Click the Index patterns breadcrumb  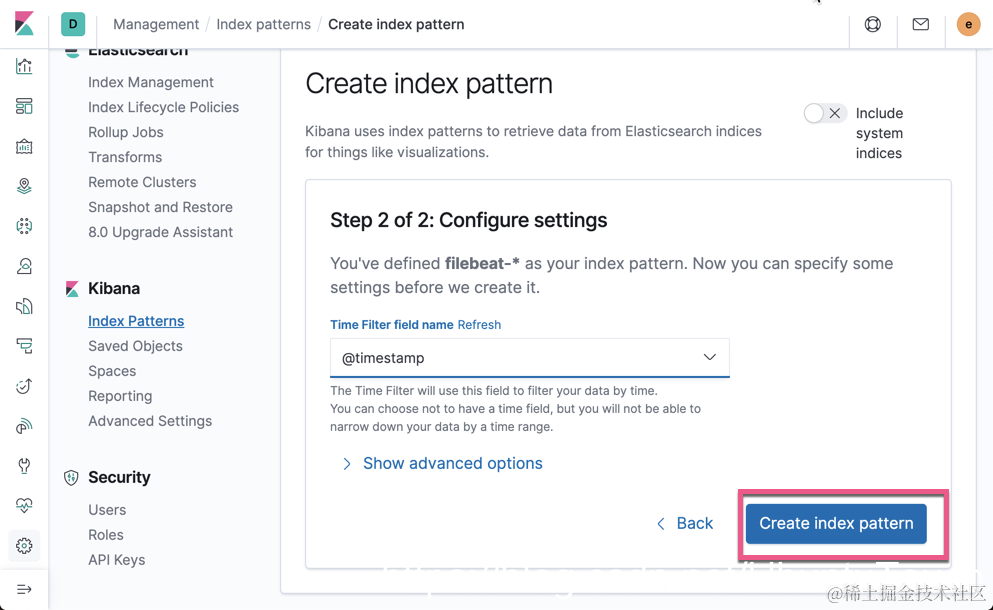click(x=263, y=24)
